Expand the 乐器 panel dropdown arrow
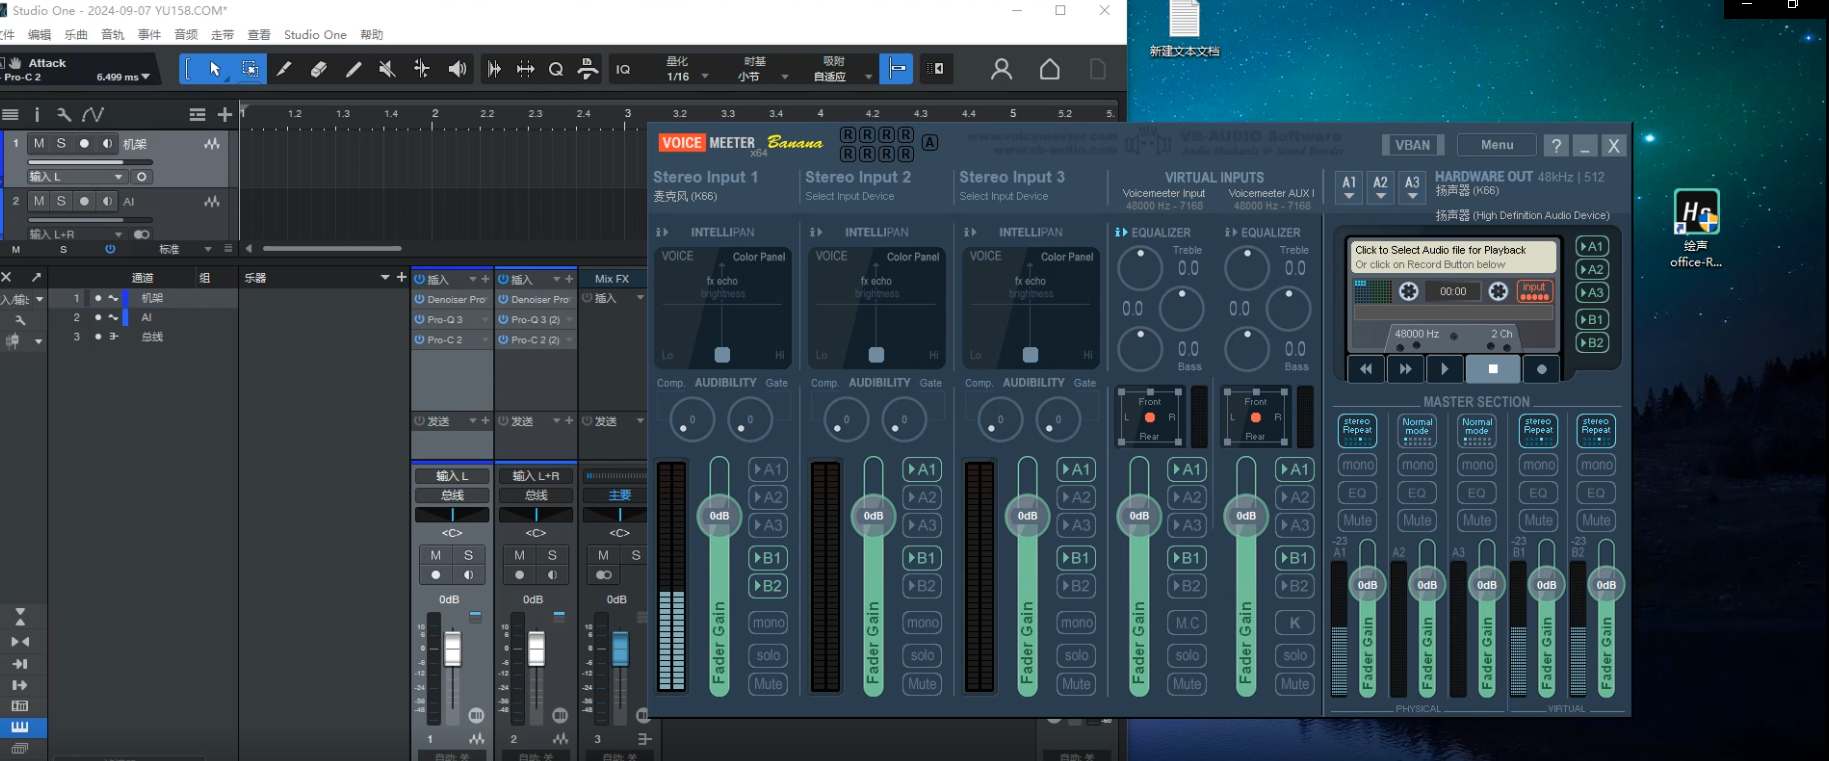Image resolution: width=1829 pixels, height=761 pixels. (385, 277)
